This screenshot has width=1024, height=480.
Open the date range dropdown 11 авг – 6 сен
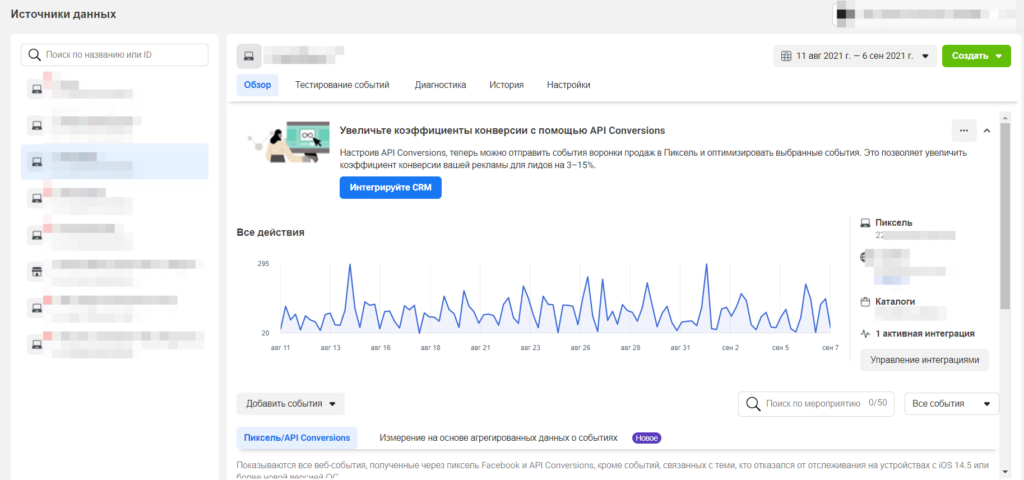click(x=855, y=56)
